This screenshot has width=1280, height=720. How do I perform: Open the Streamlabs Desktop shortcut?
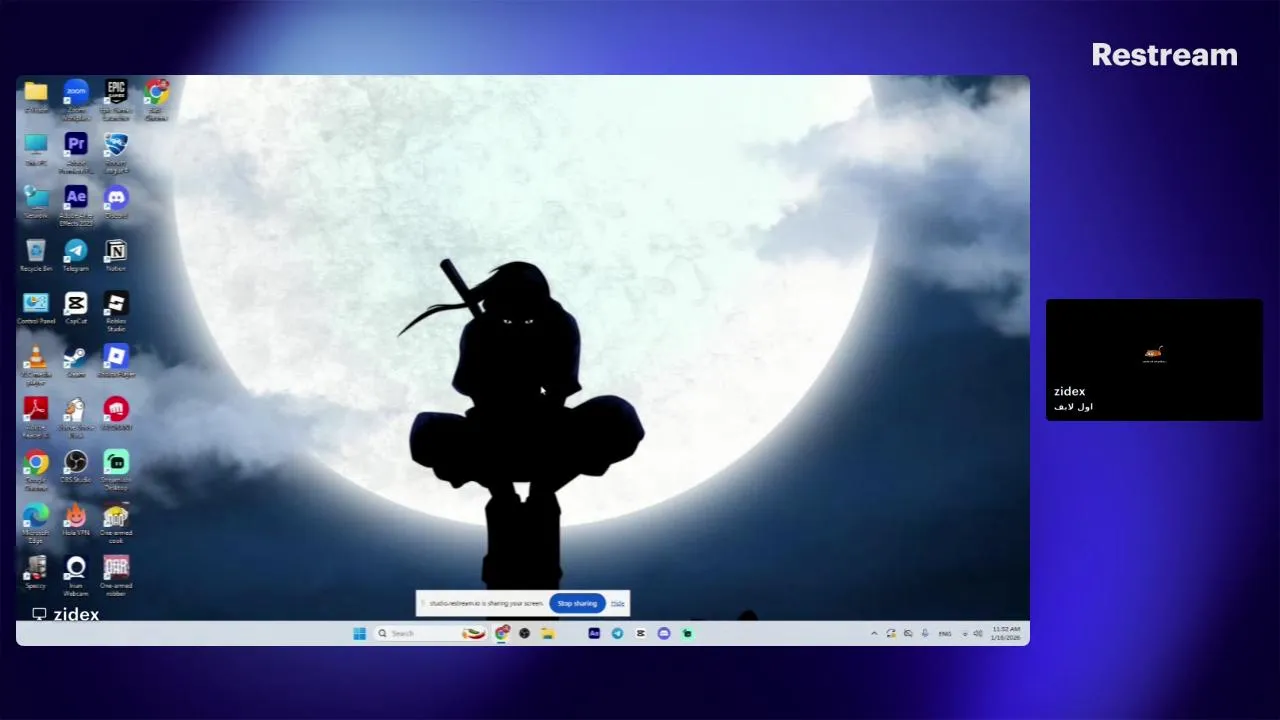(116, 470)
